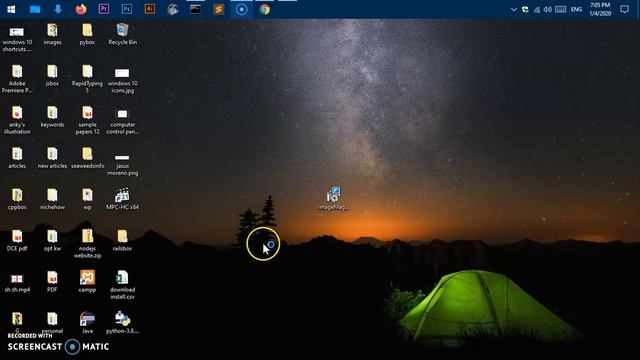Select the PDF desktop icon
The height and width of the screenshot is (360, 640).
coord(52,282)
